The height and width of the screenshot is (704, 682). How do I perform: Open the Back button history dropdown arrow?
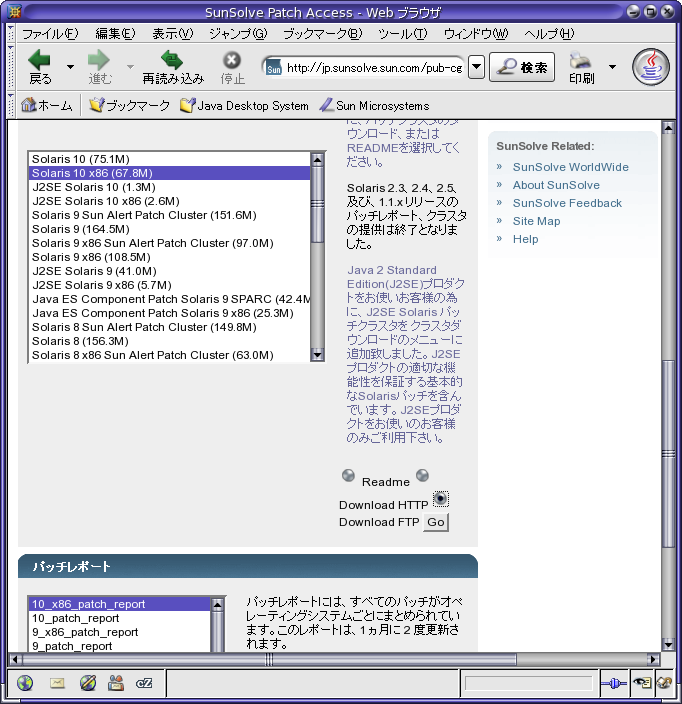(x=70, y=67)
